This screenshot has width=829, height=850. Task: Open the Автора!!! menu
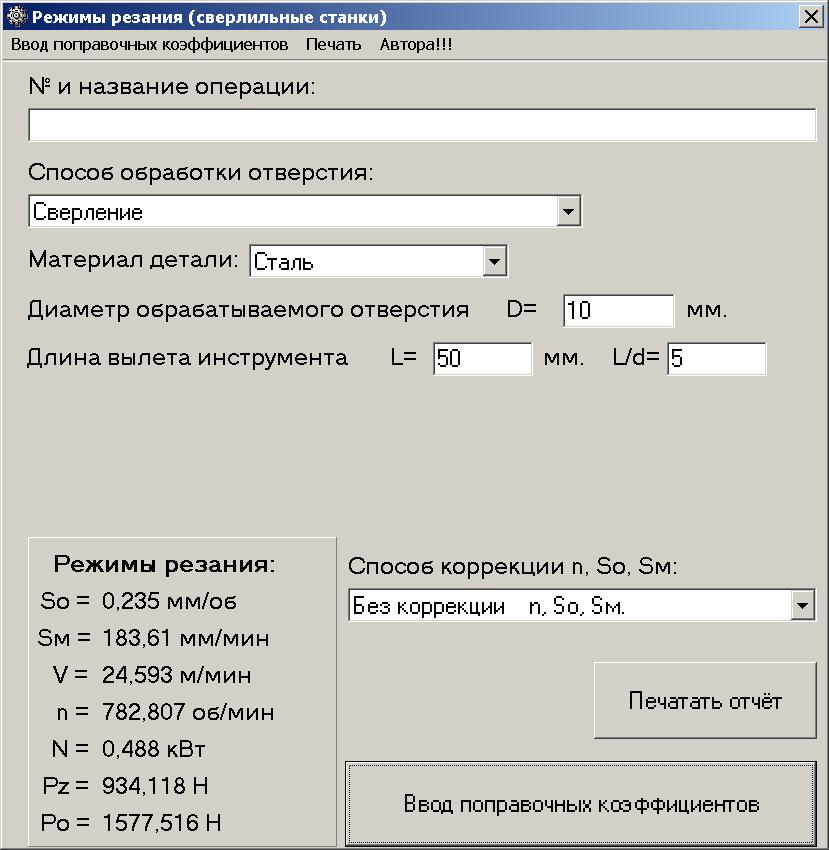point(416,45)
